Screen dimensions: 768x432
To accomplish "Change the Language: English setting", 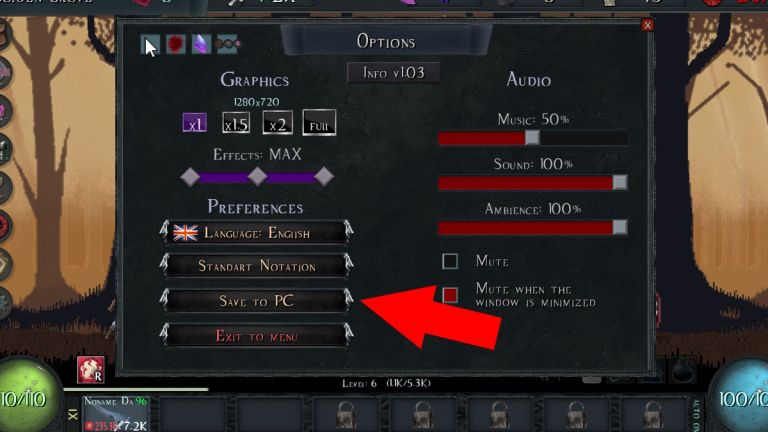I will coord(257,233).
